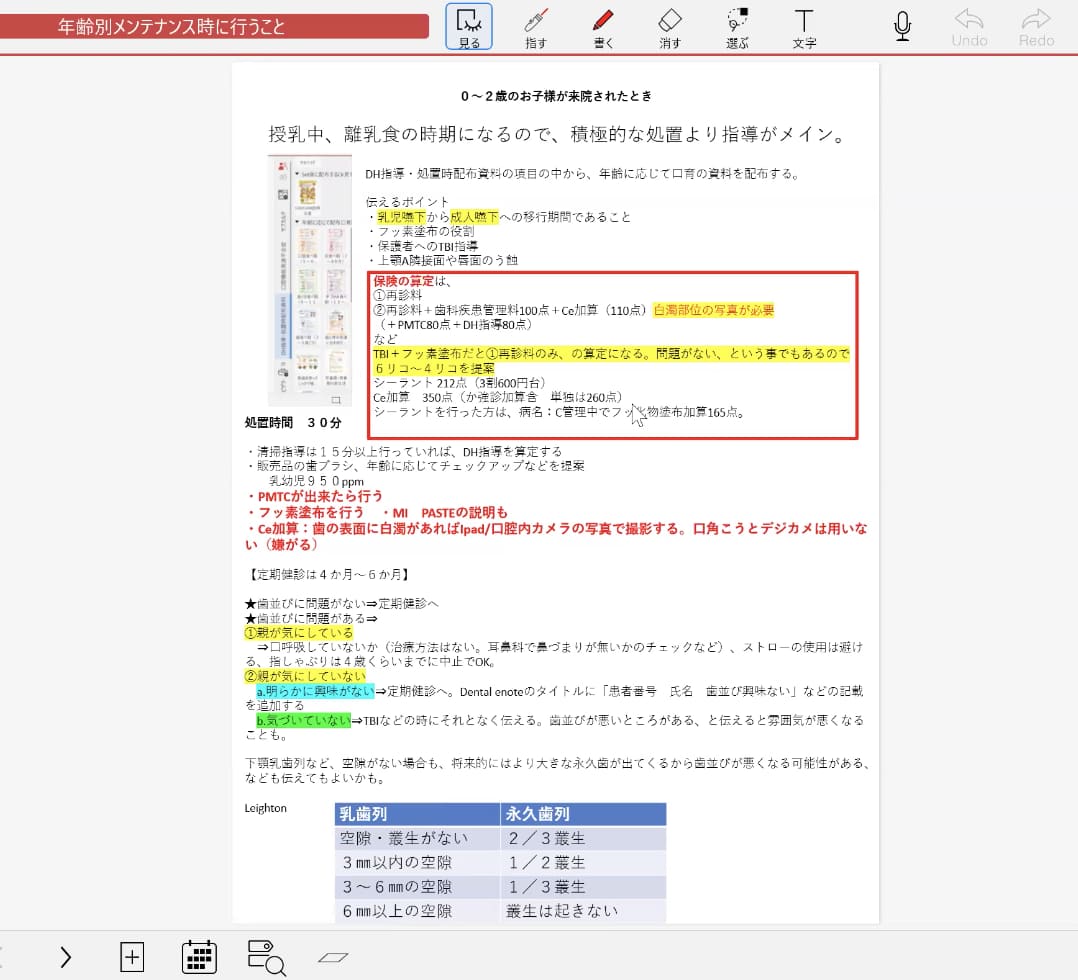Open the calendar icon in bottom bar
Image resolution: width=1078 pixels, height=980 pixels.
point(199,957)
